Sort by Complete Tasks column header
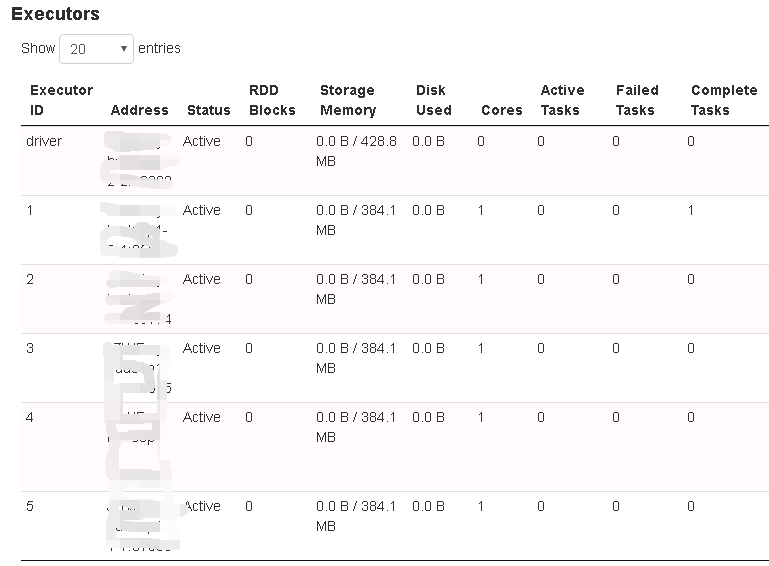This screenshot has width=769, height=566. coord(724,100)
